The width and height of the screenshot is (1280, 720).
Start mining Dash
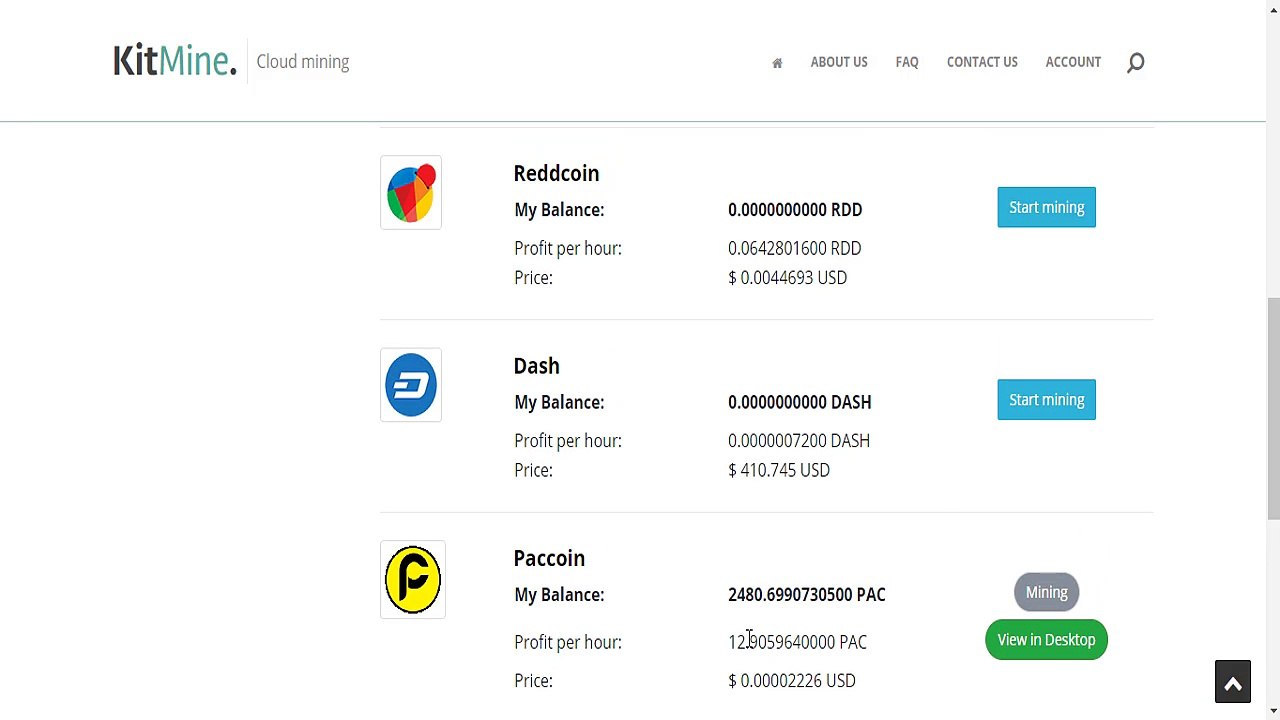(1046, 400)
